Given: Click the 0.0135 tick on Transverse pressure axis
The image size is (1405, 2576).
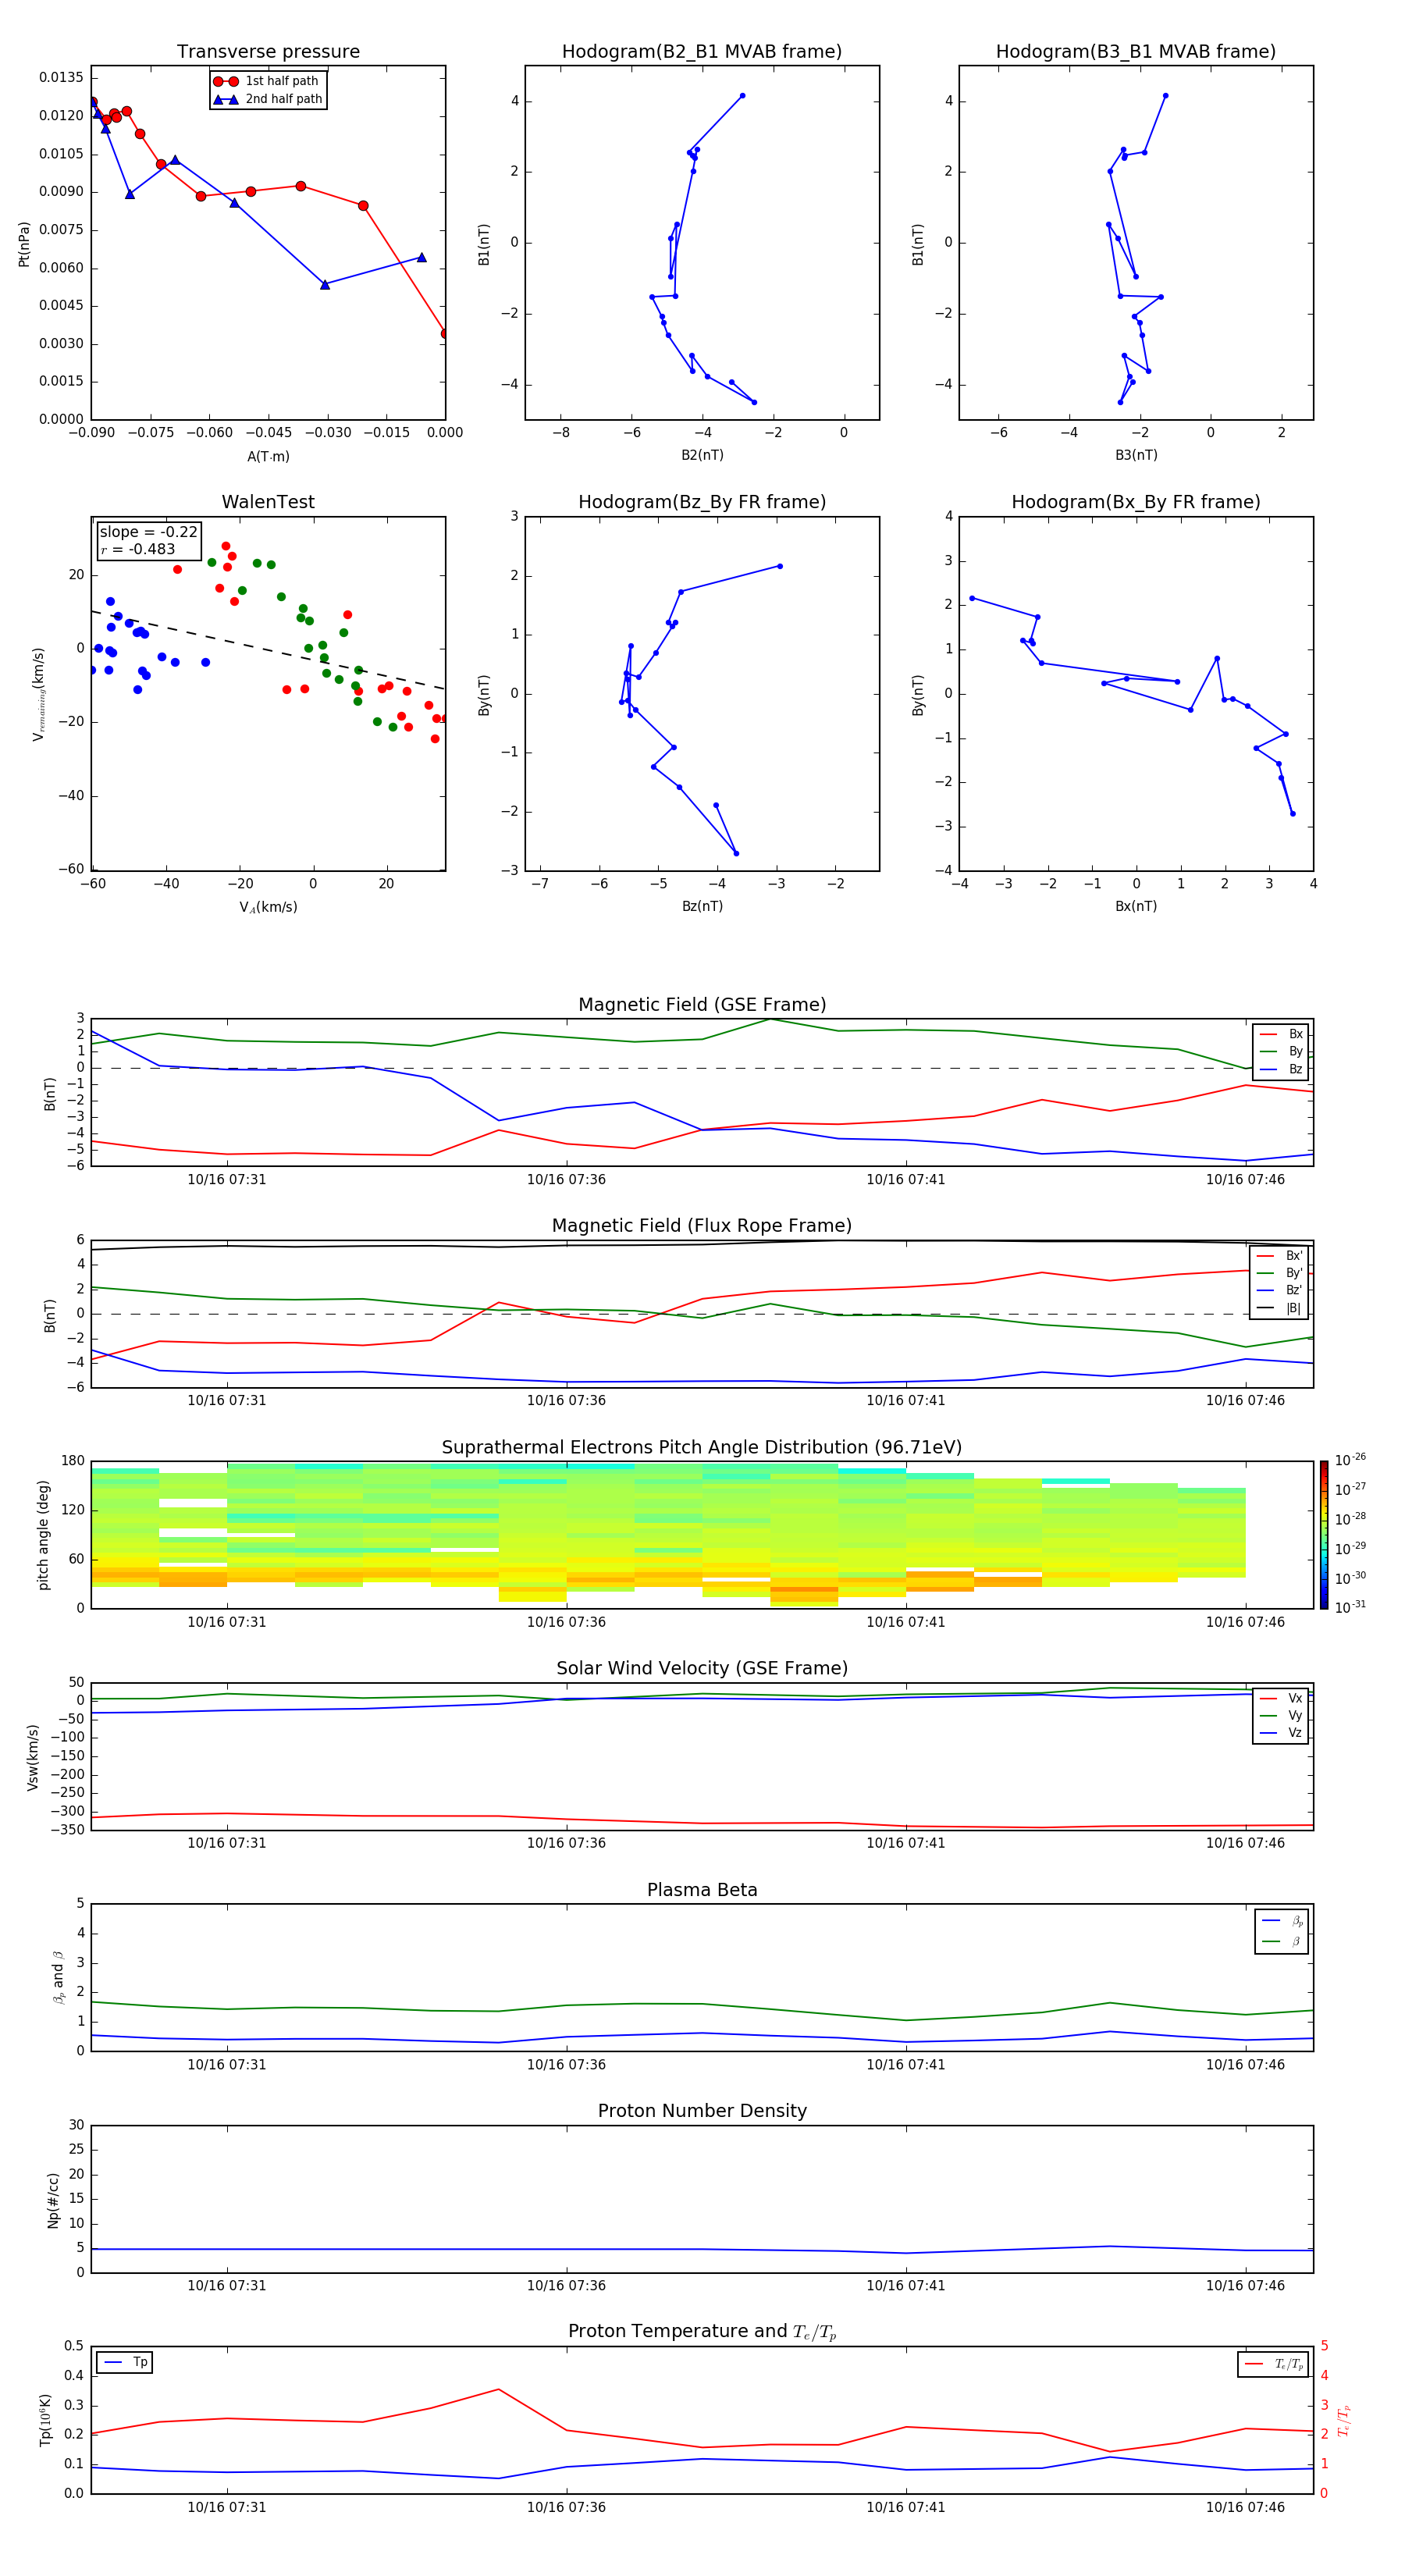Looking at the screenshot, I should tap(61, 78).
